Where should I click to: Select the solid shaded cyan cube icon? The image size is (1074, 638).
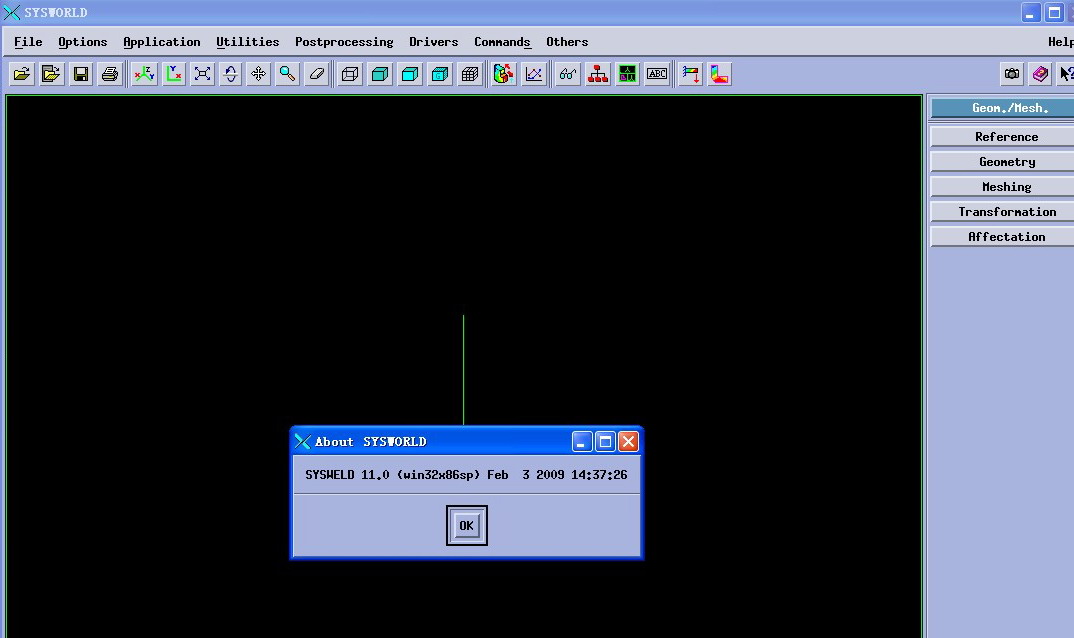coord(410,74)
